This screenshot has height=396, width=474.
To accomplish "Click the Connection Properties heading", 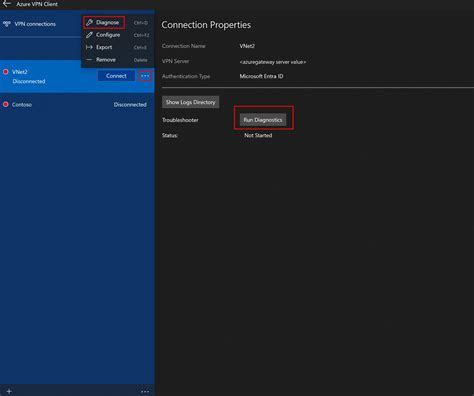I will click(206, 25).
